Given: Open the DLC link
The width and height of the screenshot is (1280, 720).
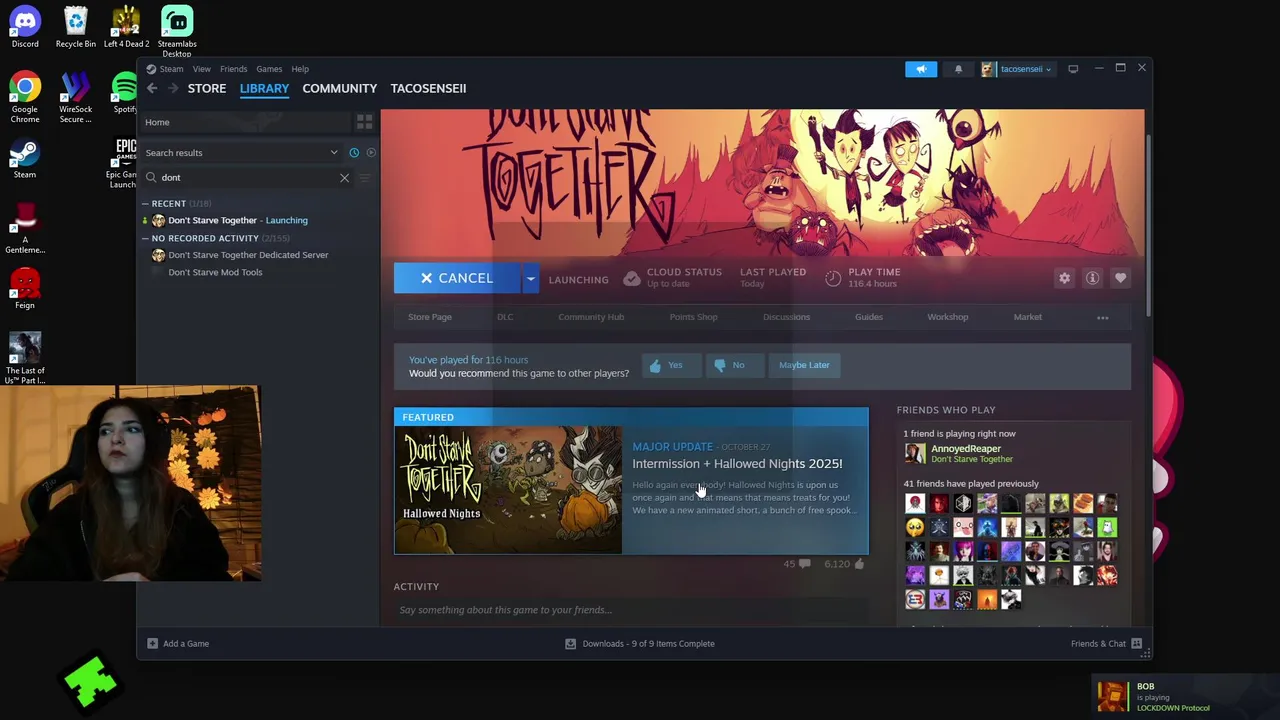Looking at the screenshot, I should [505, 317].
